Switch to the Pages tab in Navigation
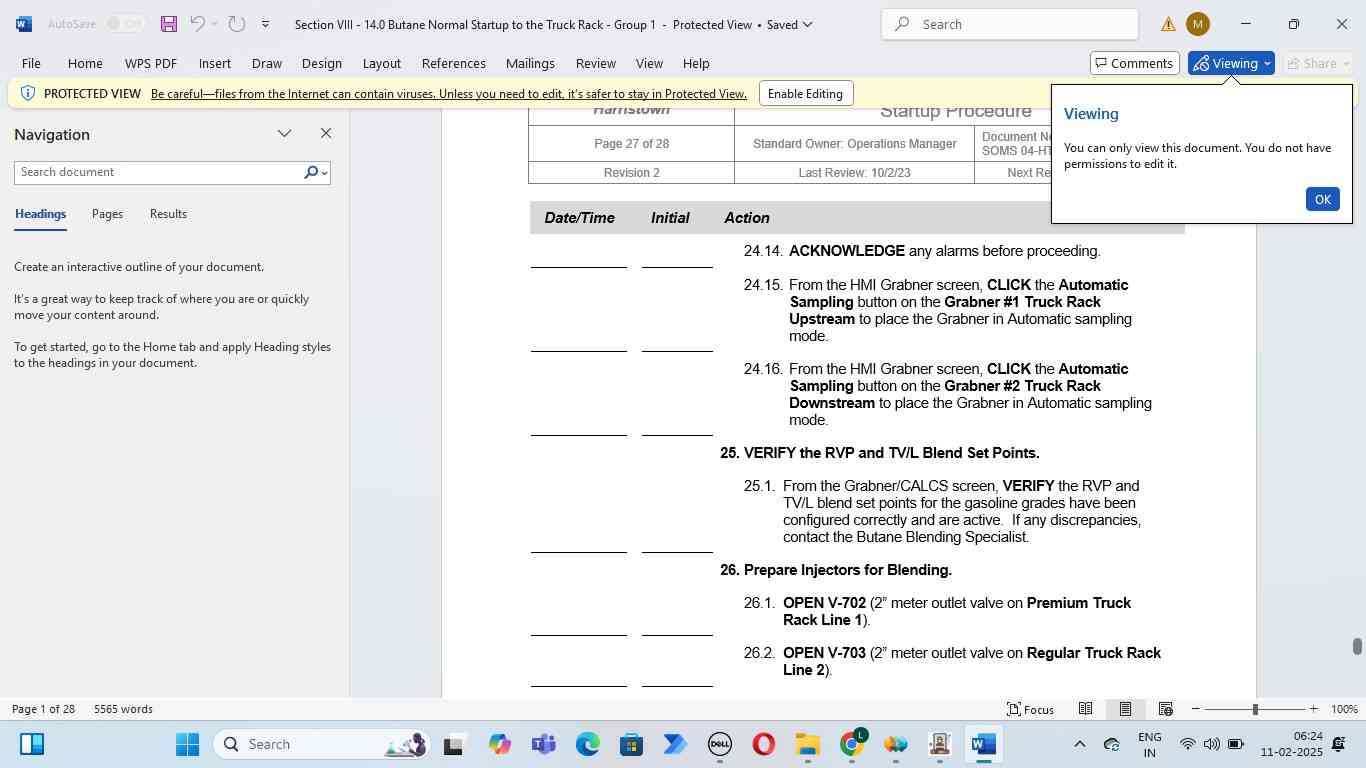 pyautogui.click(x=107, y=214)
